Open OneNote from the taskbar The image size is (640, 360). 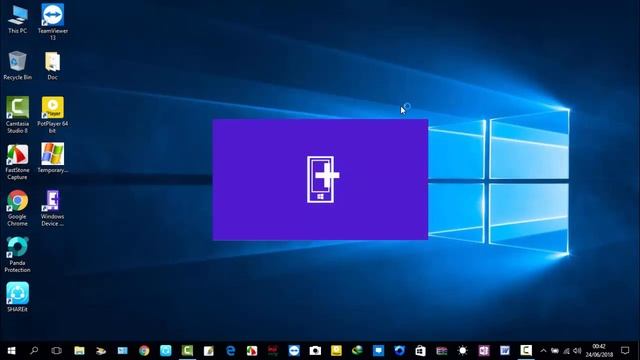[x=484, y=351]
